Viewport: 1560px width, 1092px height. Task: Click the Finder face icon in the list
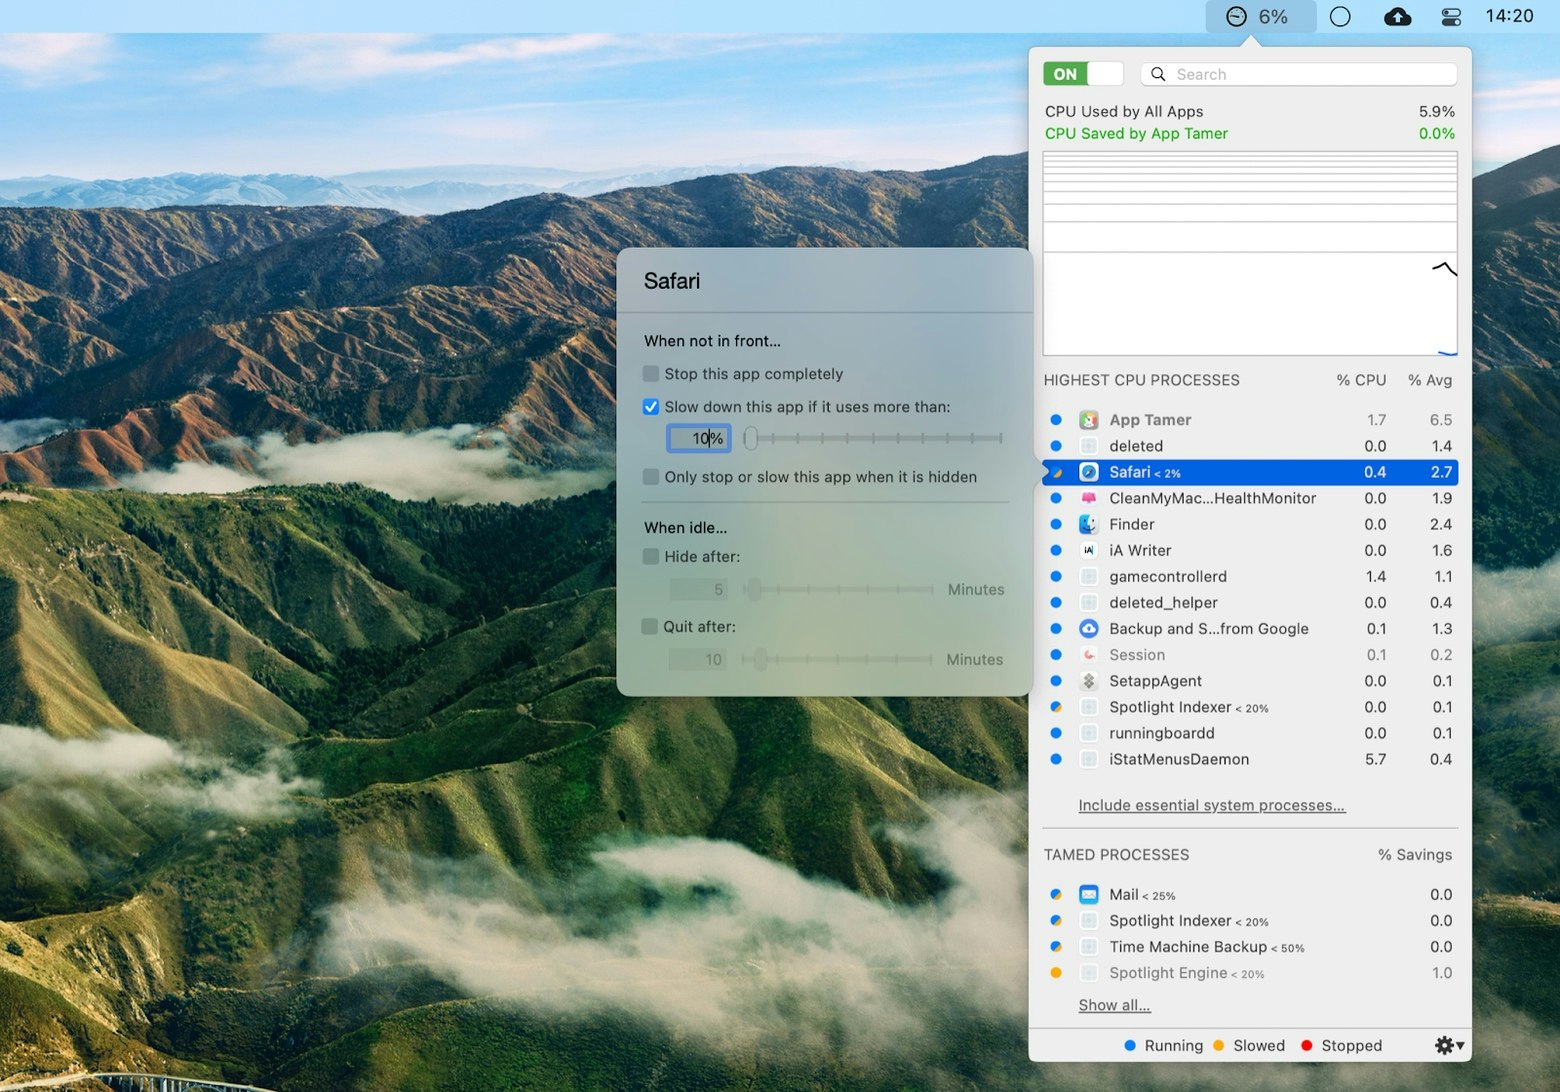pos(1089,524)
